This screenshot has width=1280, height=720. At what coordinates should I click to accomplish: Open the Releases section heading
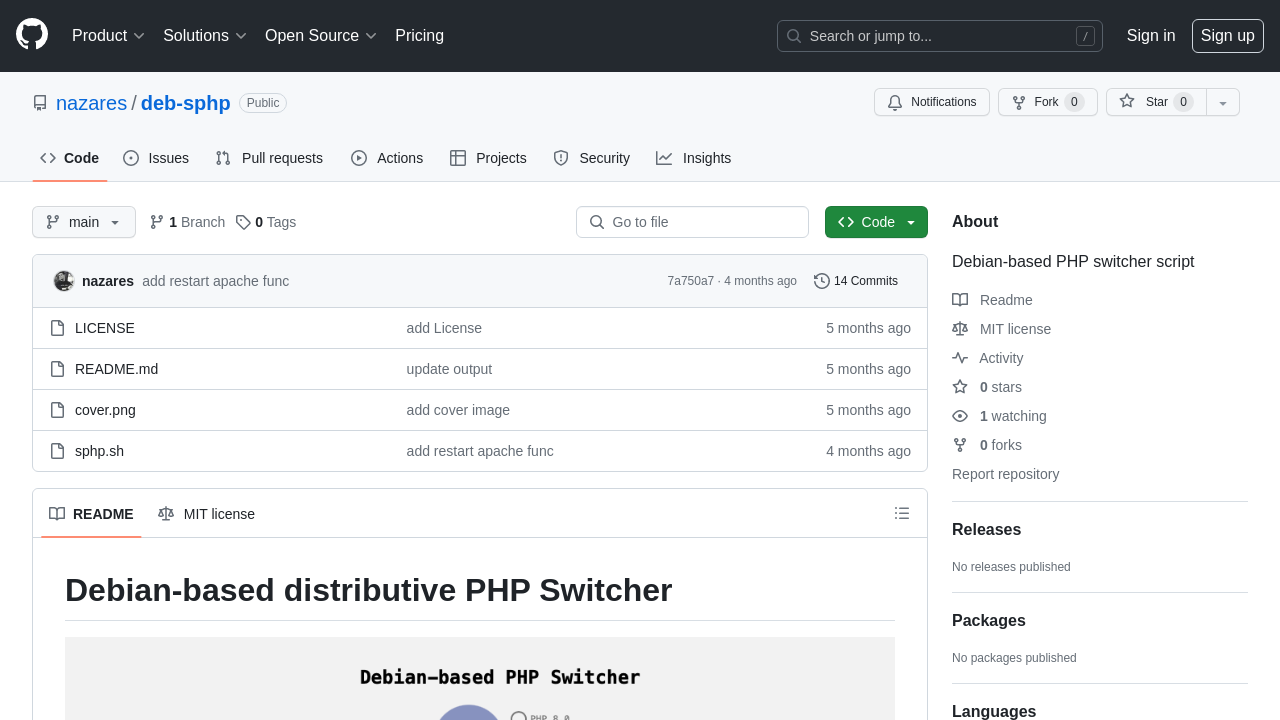986,530
